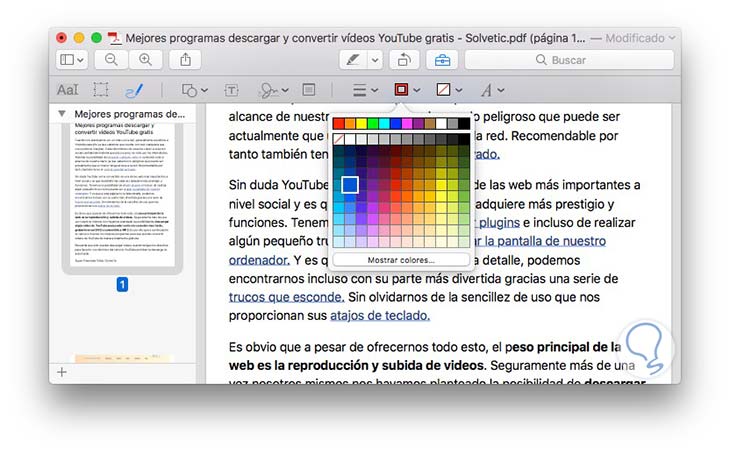Image resolution: width=730 pixels, height=454 pixels.
Task: Select the no-color swatch with red slash
Action: (338, 139)
